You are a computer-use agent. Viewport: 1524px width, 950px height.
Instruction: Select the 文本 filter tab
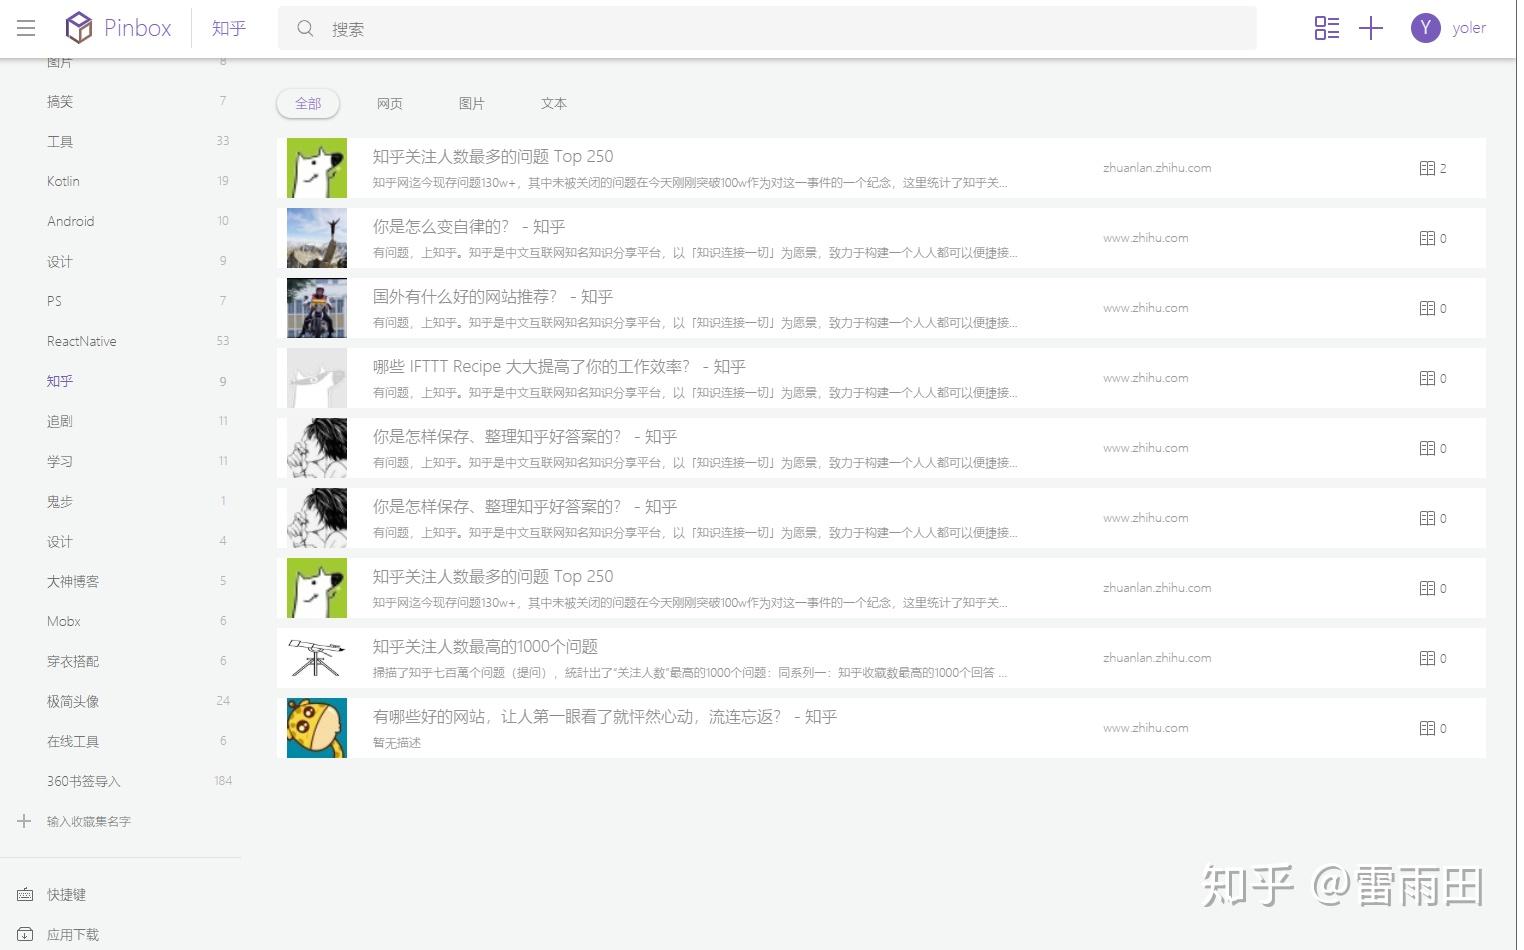pyautogui.click(x=554, y=103)
